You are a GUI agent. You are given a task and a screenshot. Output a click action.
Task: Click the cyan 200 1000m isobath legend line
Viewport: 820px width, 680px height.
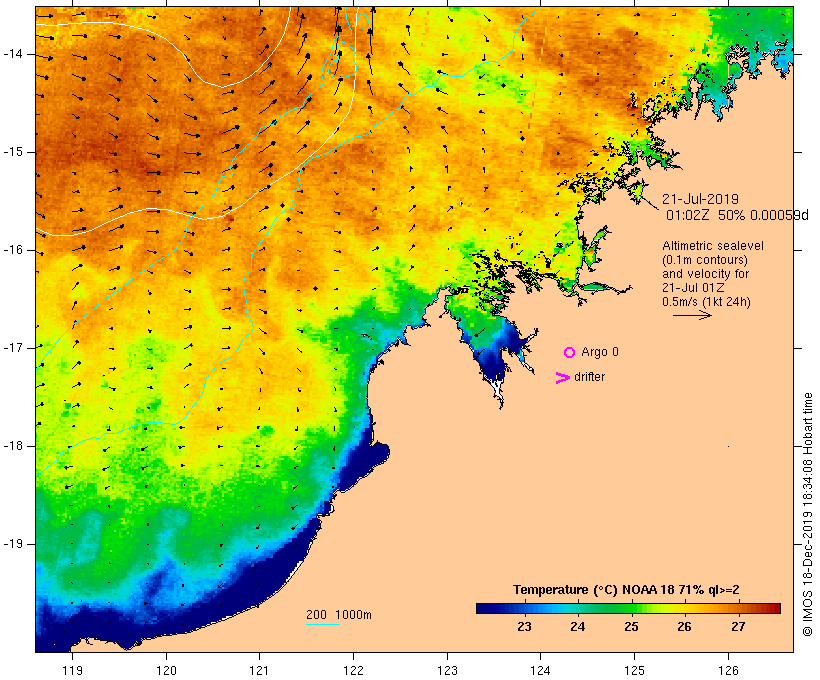click(x=323, y=625)
